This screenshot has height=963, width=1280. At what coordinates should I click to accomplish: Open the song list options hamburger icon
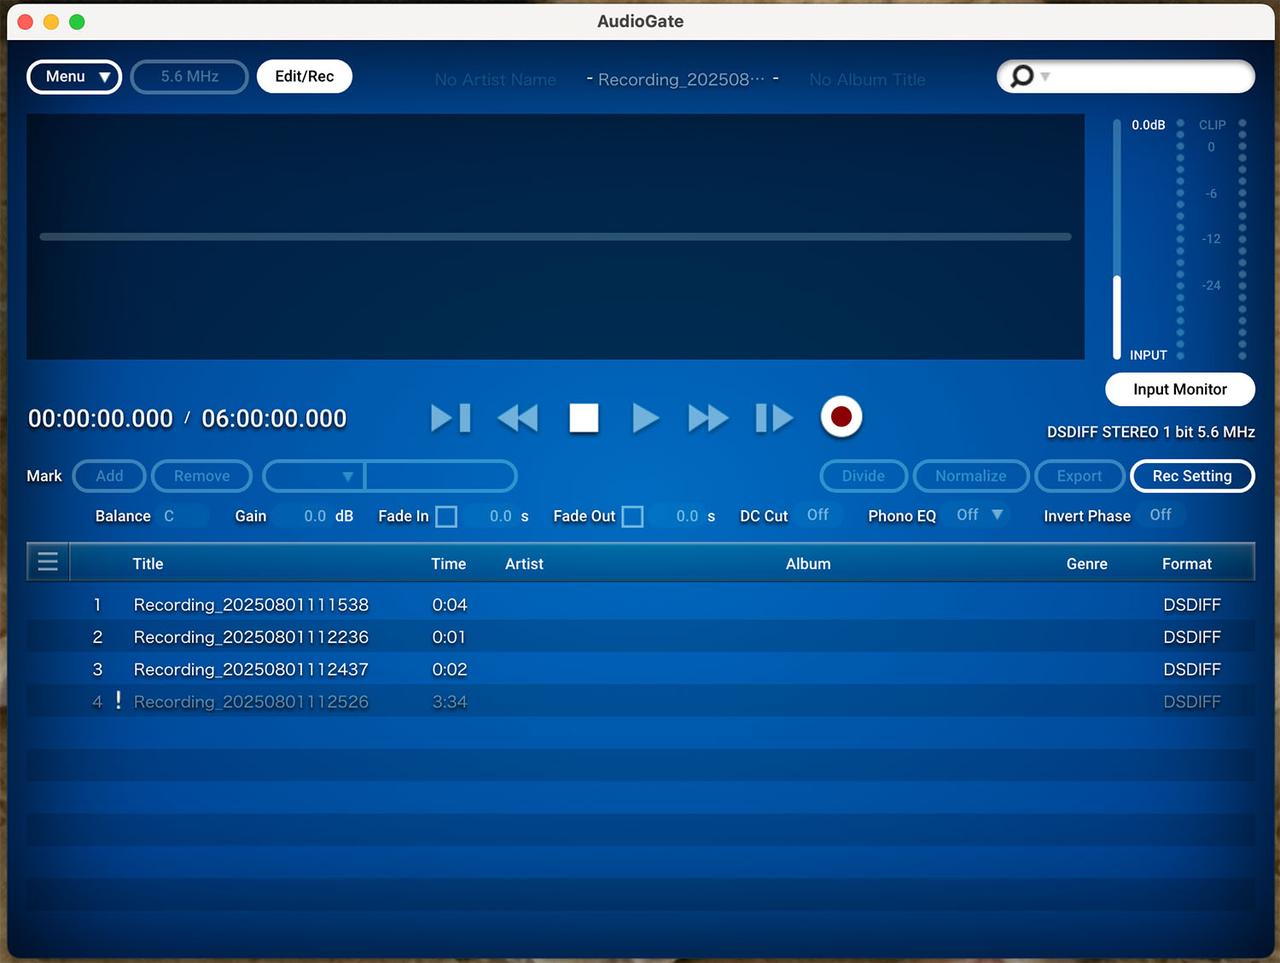(47, 561)
